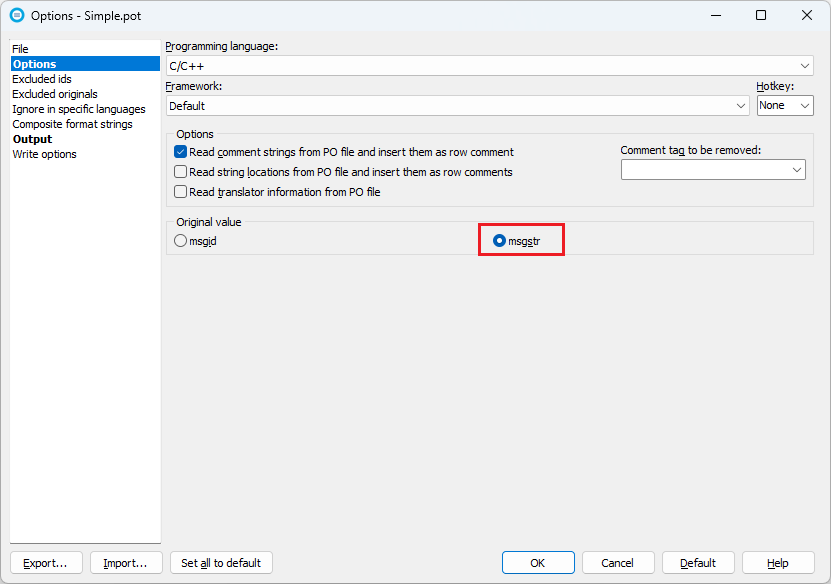Screen dimensions: 831x584
Task: Open the Hotkey dropdown
Action: point(800,105)
